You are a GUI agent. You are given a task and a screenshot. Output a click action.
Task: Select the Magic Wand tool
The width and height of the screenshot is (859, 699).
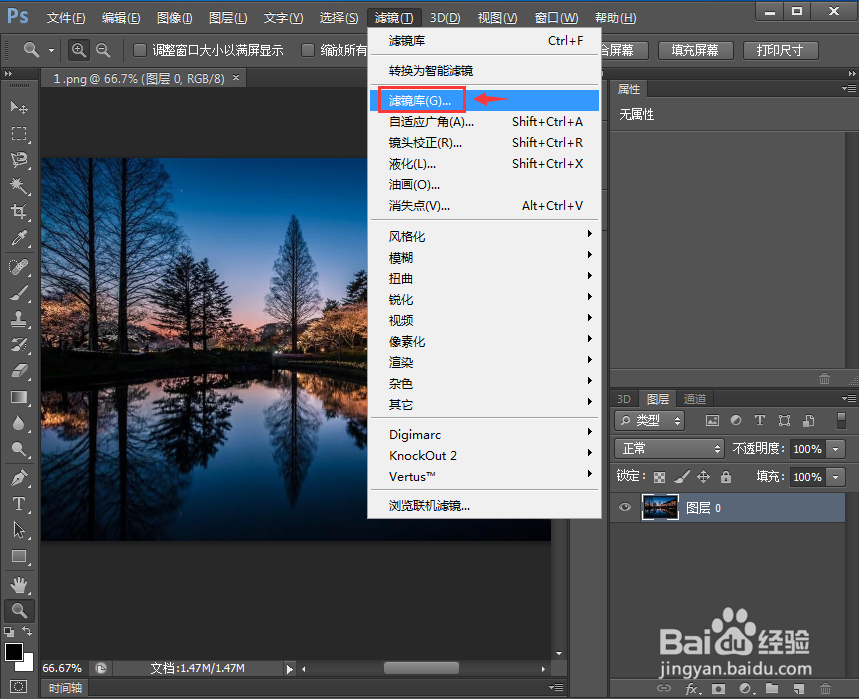(19, 186)
